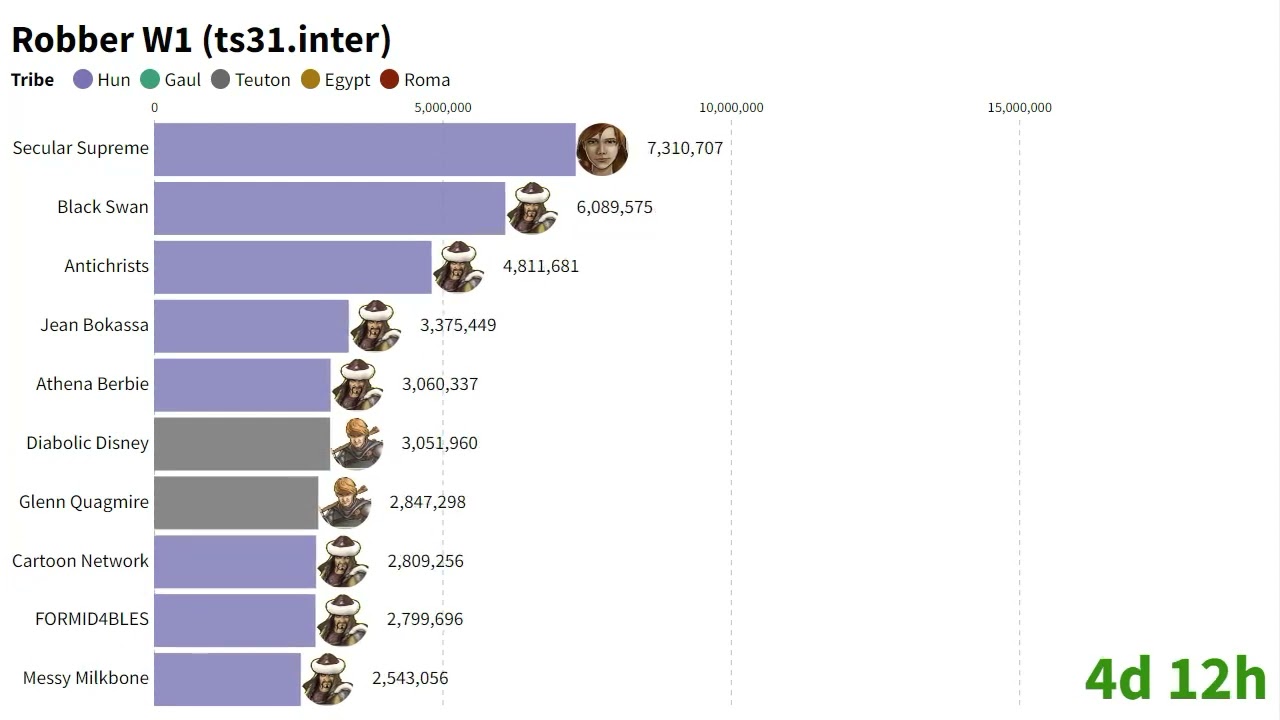Image resolution: width=1280 pixels, height=720 pixels.
Task: Click Diabolic Disney's Teuton avatar icon
Action: click(x=357, y=443)
